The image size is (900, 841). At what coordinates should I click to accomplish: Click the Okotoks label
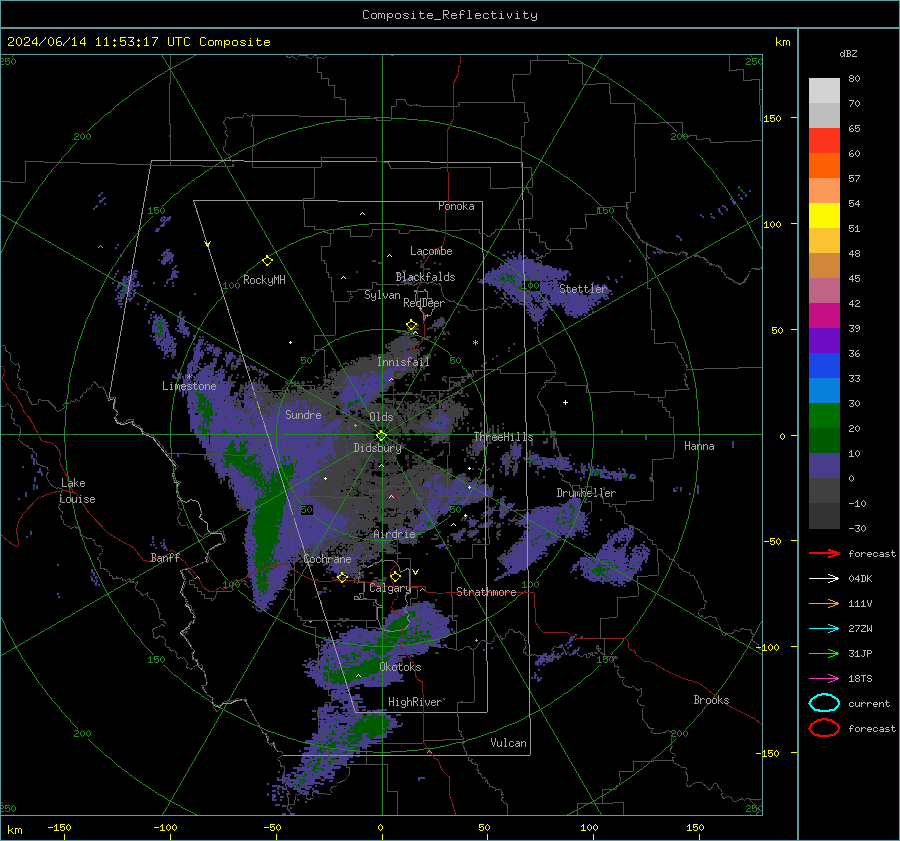[x=400, y=667]
